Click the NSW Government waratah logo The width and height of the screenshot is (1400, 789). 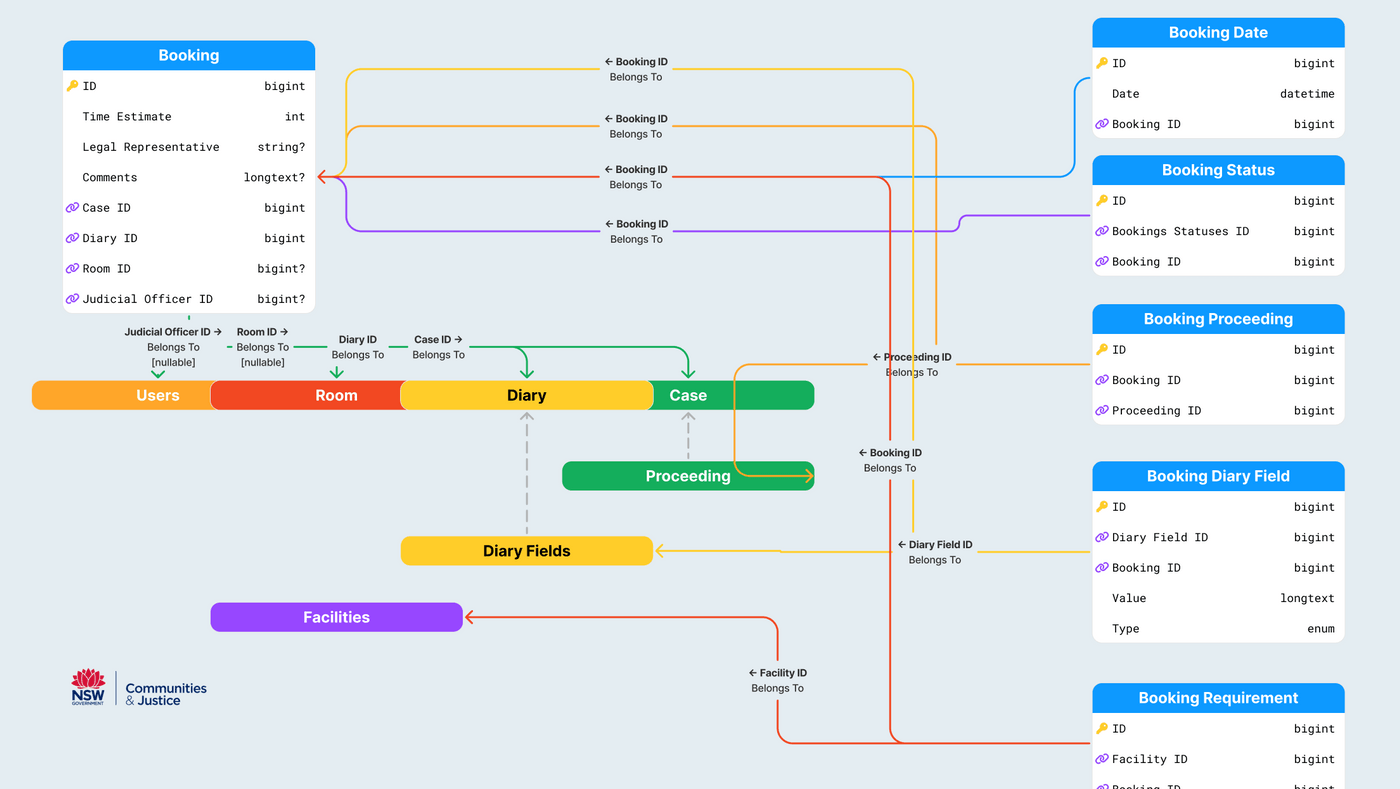point(88,687)
